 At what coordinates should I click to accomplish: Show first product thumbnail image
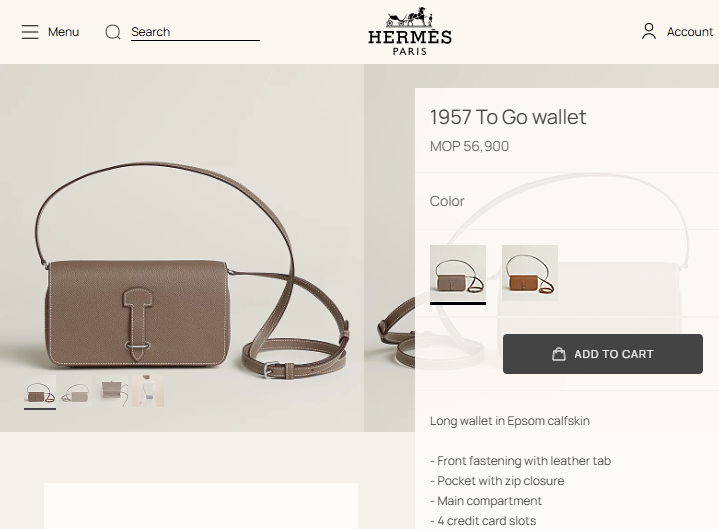pos(40,393)
